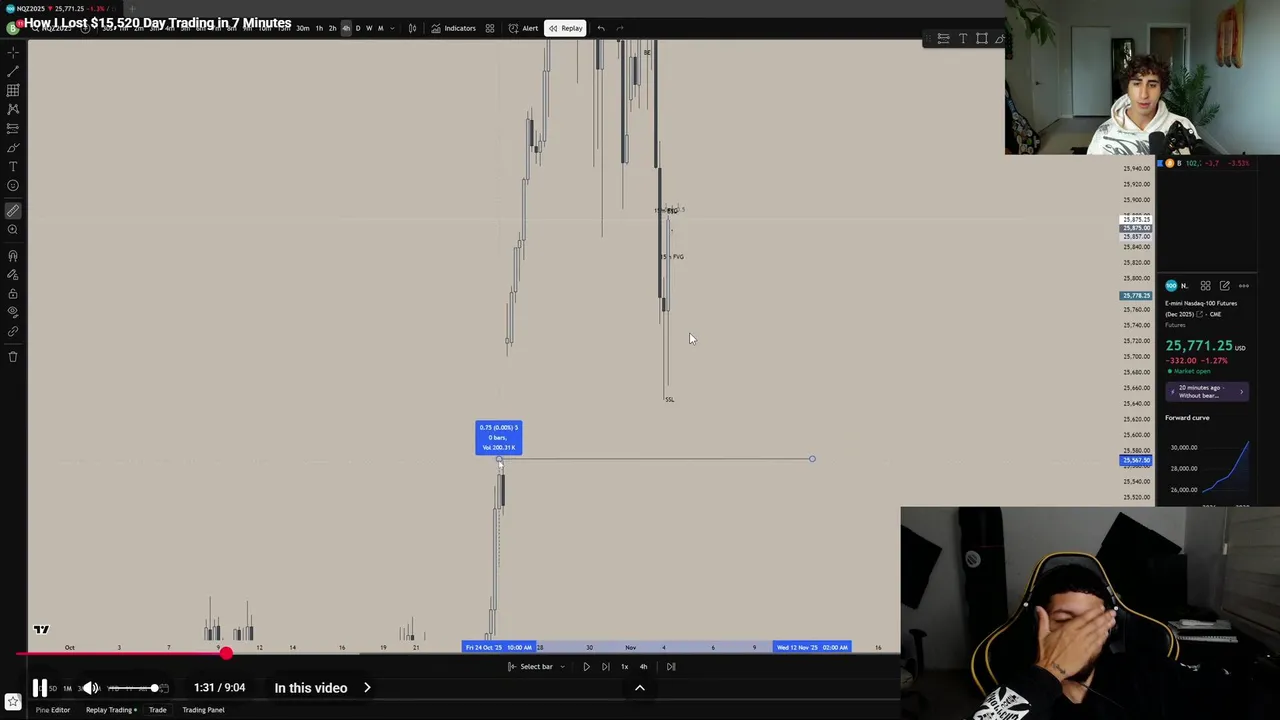The image size is (1280, 720).
Task: Select the brush drawing tool
Action: (13, 147)
